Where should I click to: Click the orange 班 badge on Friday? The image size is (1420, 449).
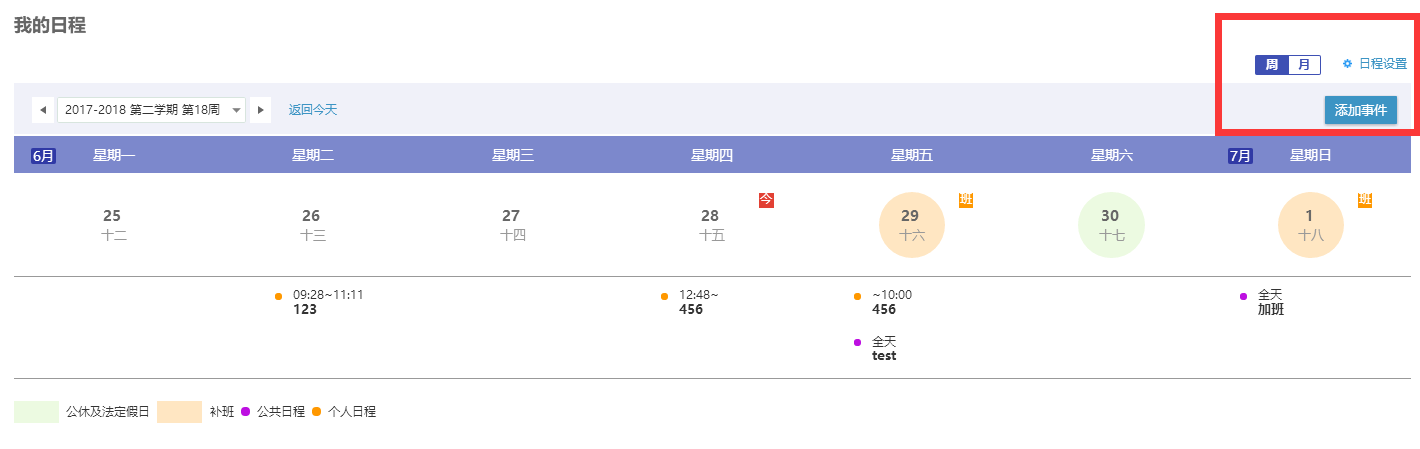click(966, 200)
